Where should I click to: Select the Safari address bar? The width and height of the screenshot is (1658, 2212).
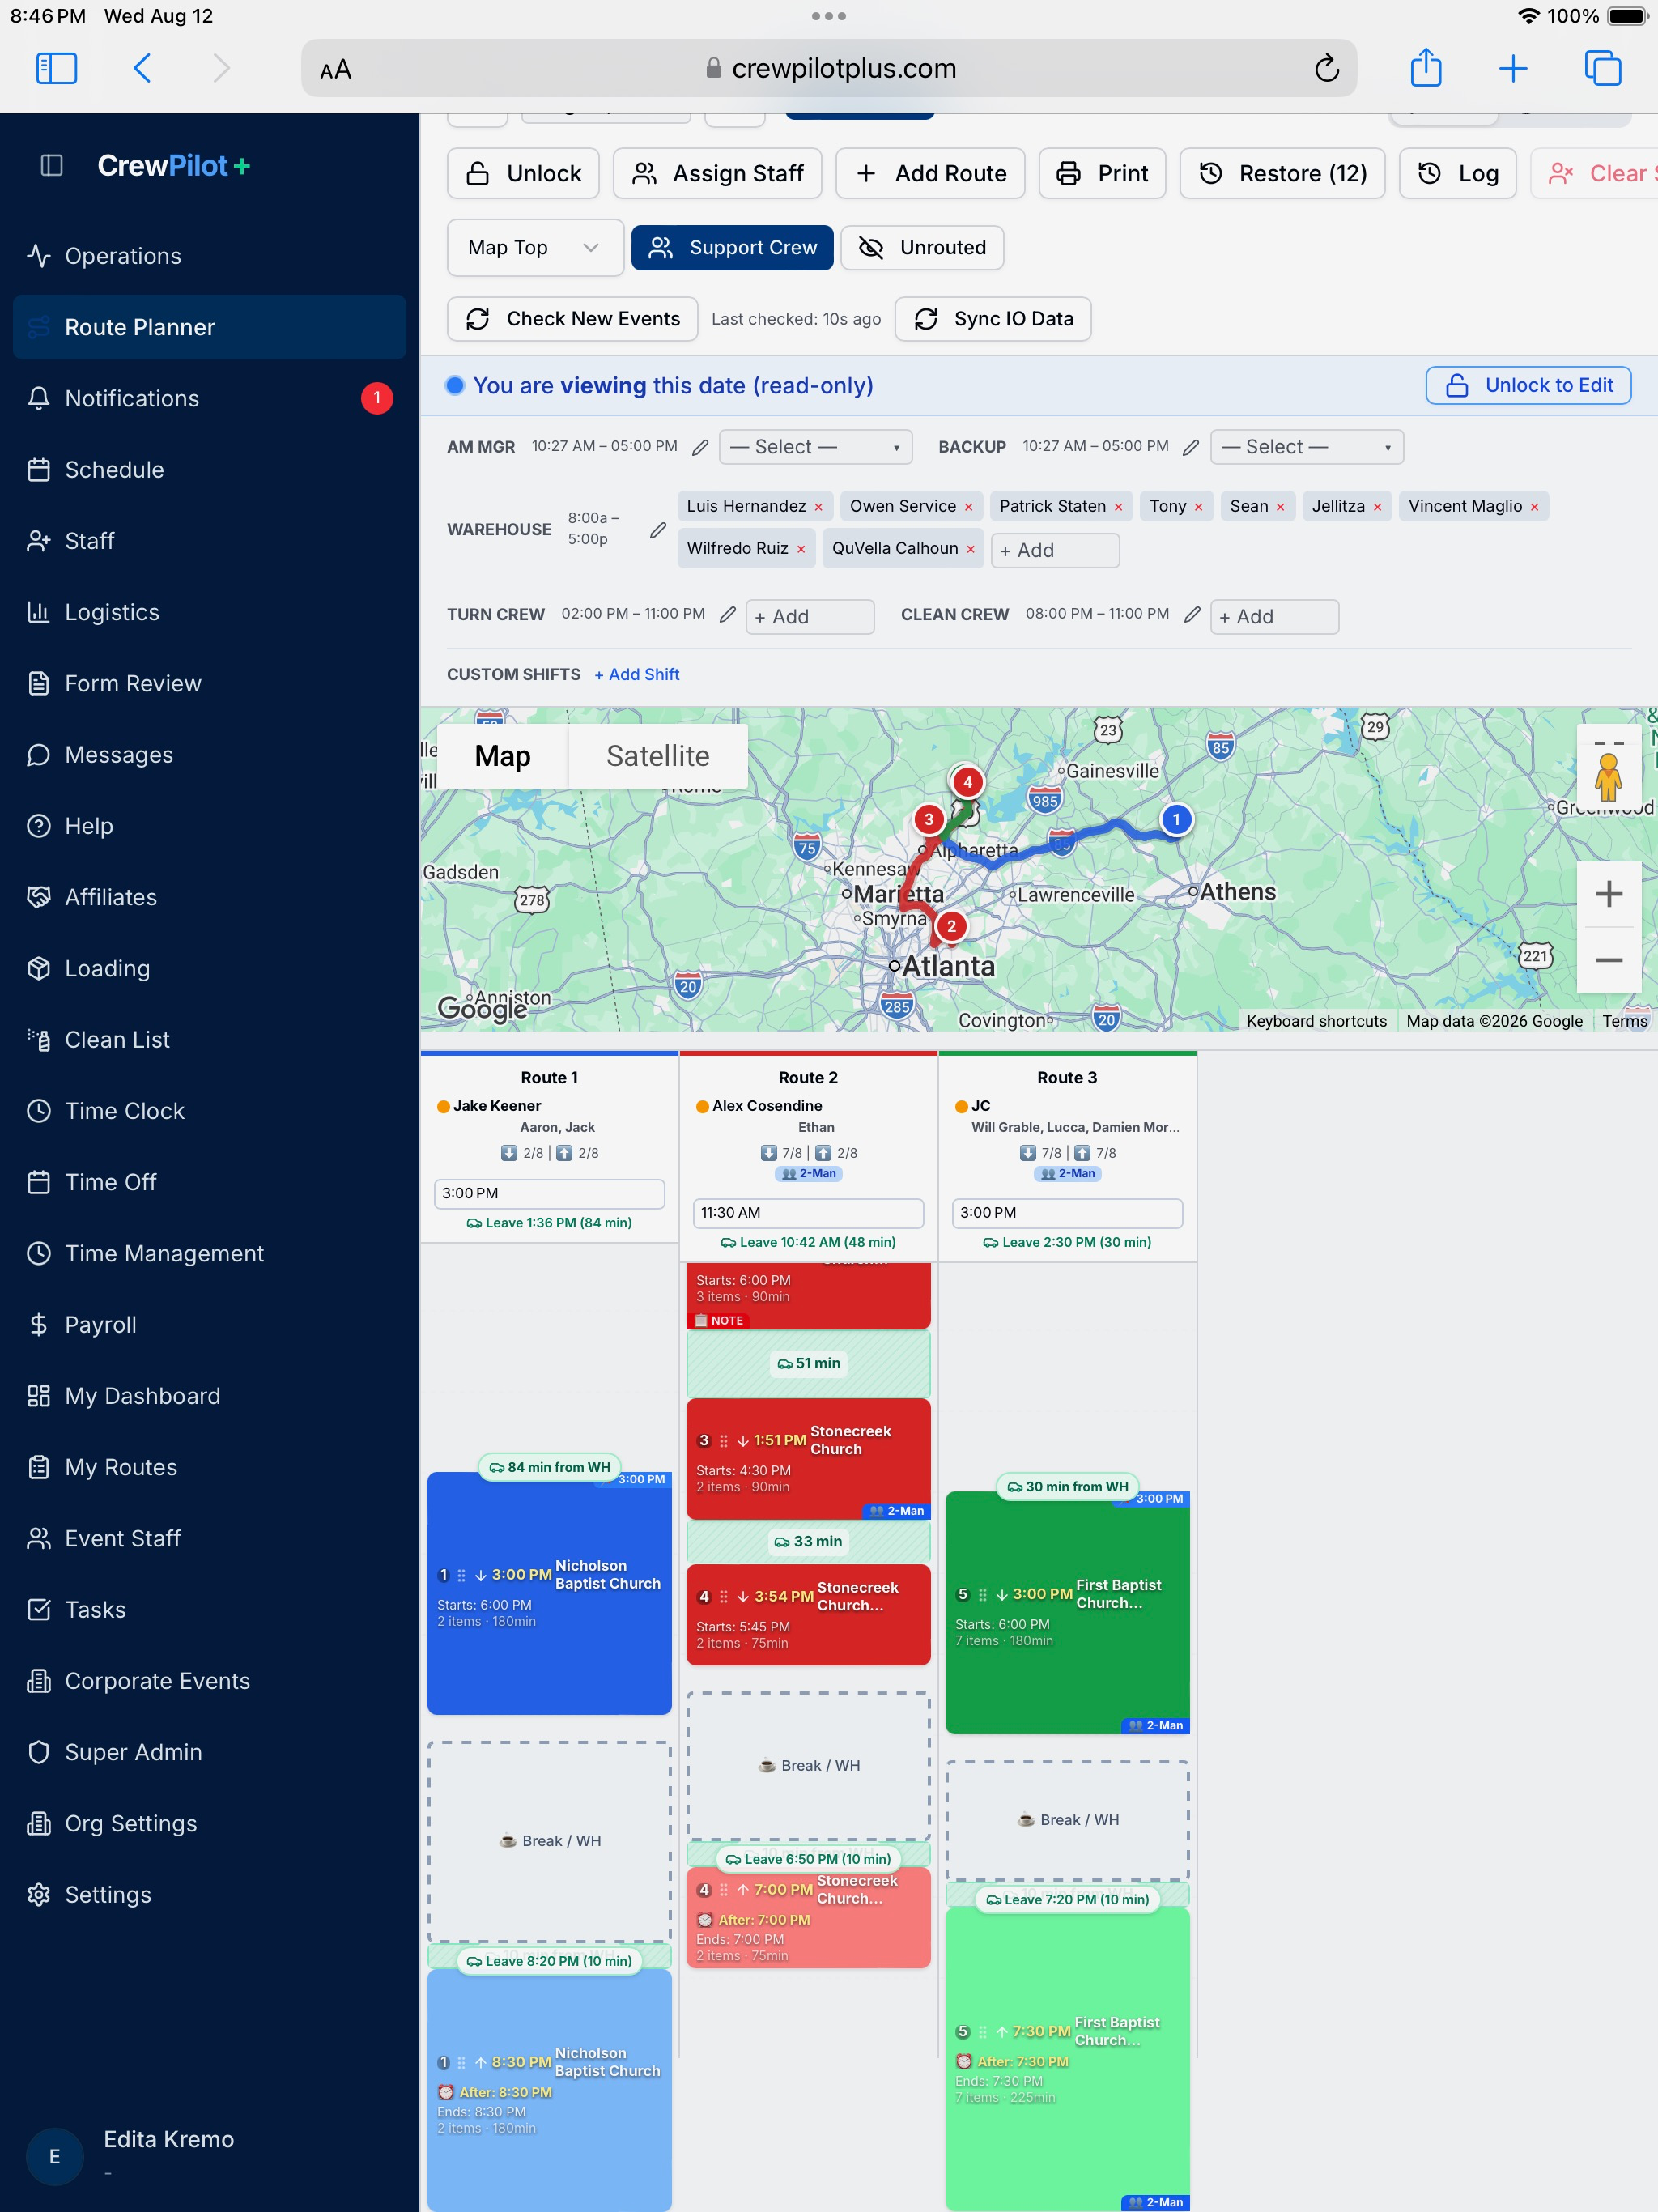pyautogui.click(x=828, y=68)
